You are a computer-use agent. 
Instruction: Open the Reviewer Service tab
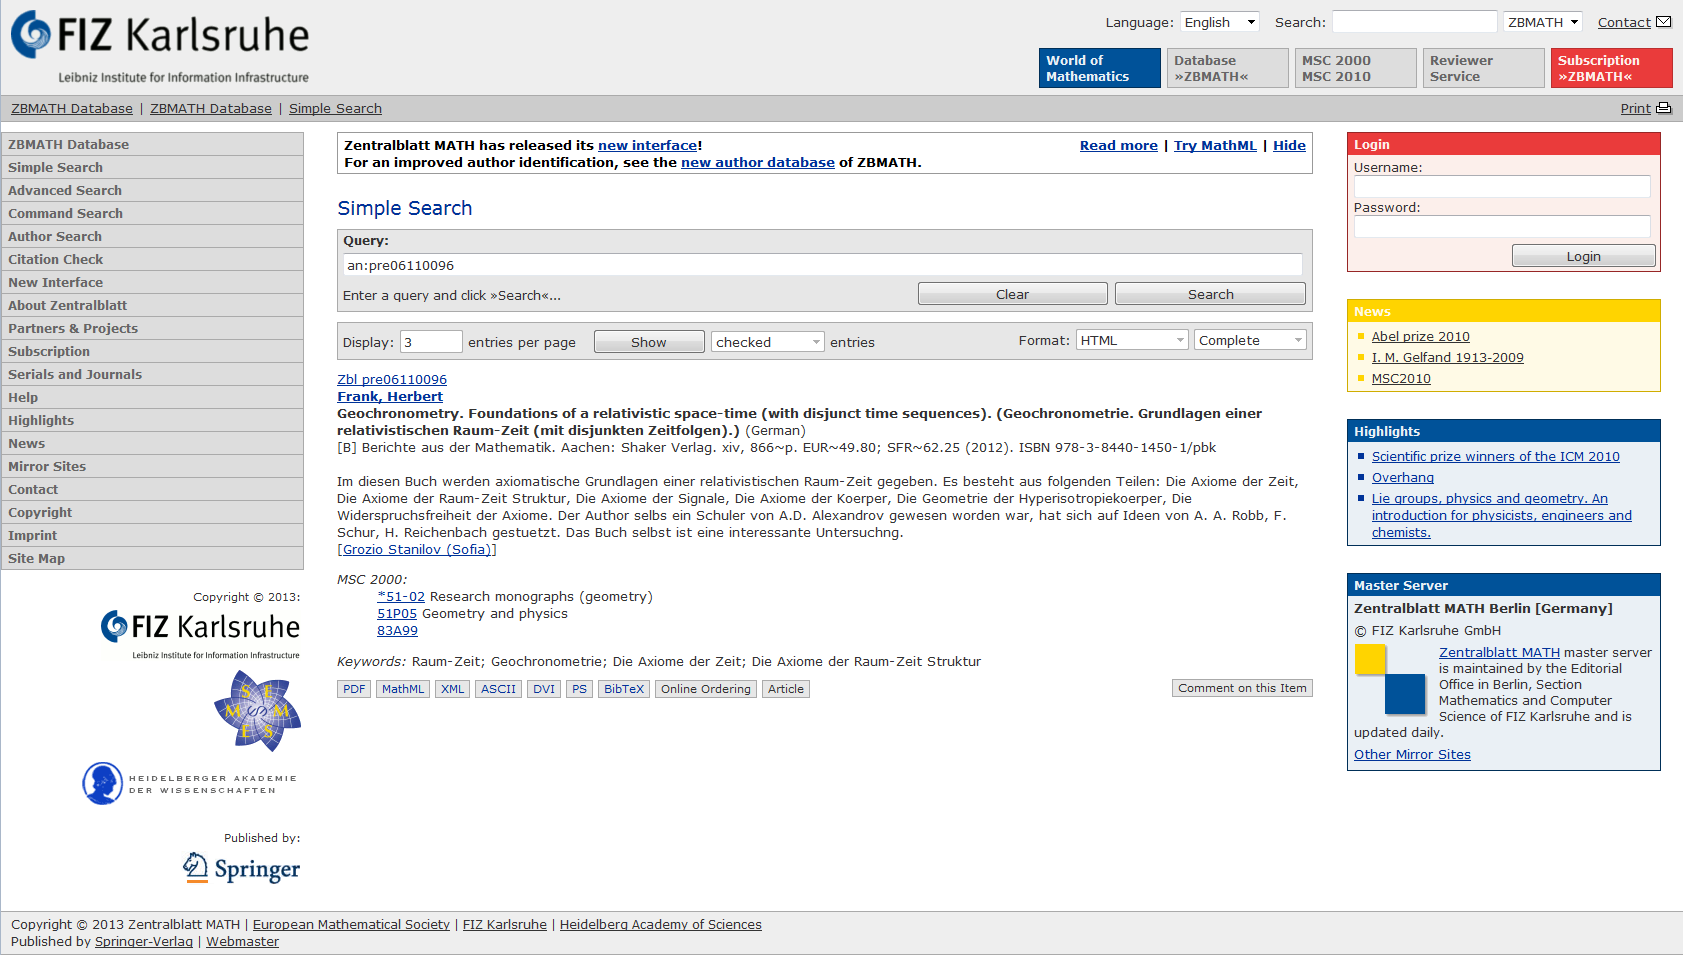pyautogui.click(x=1484, y=68)
